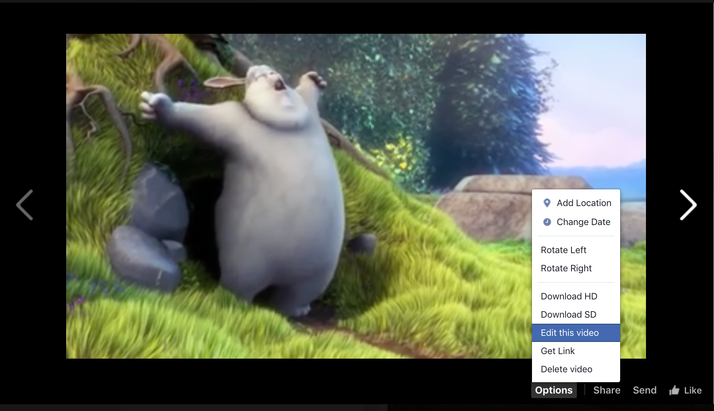Click the Big Buck Bunny video frame

click(x=356, y=196)
